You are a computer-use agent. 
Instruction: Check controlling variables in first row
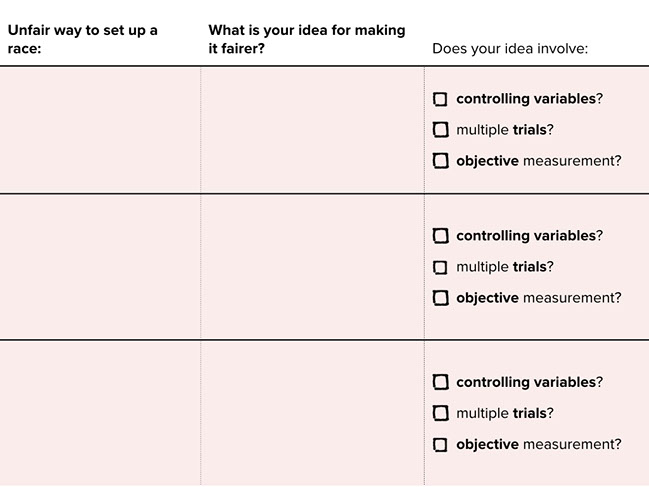click(x=440, y=99)
